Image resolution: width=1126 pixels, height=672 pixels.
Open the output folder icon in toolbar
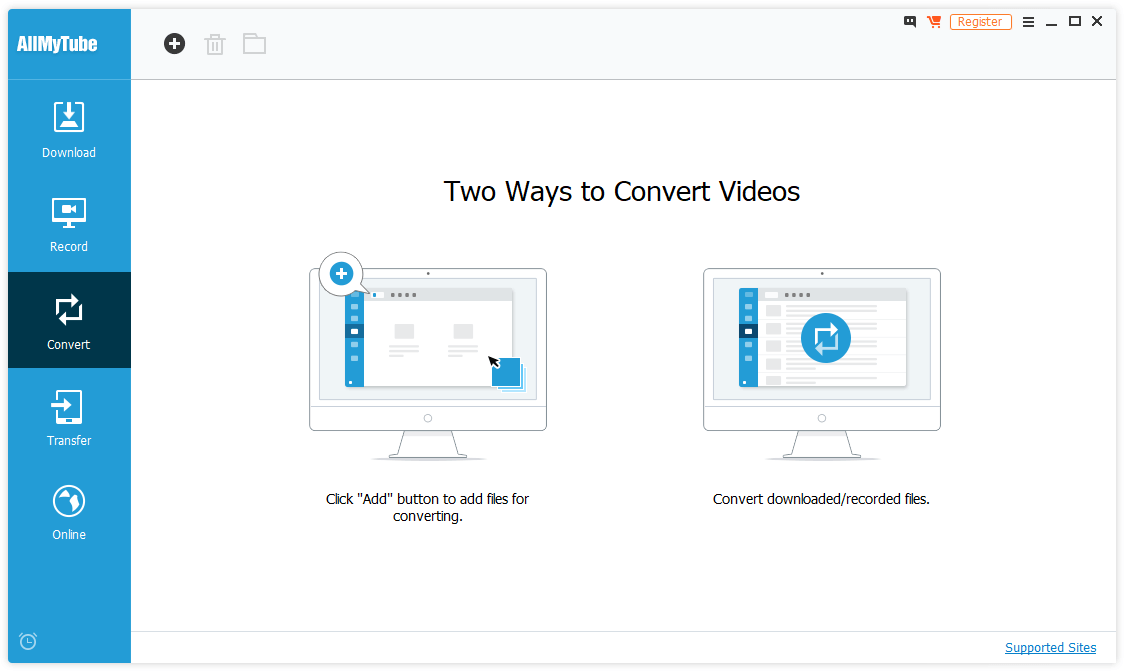pyautogui.click(x=254, y=44)
